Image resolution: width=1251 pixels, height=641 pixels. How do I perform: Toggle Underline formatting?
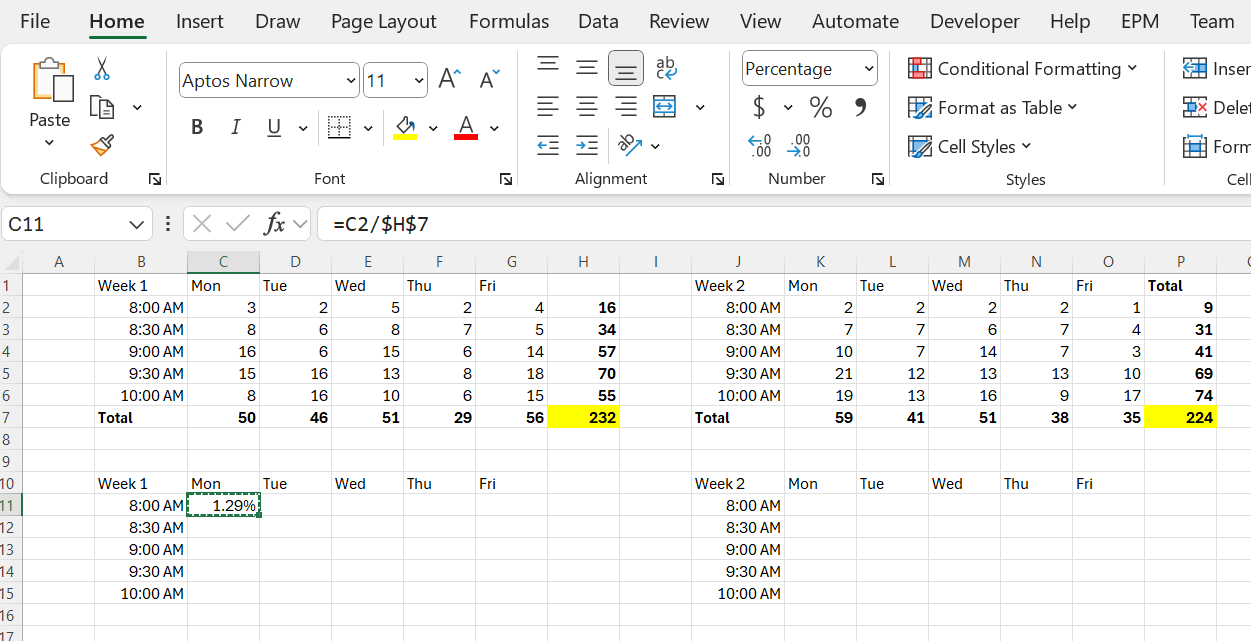274,127
